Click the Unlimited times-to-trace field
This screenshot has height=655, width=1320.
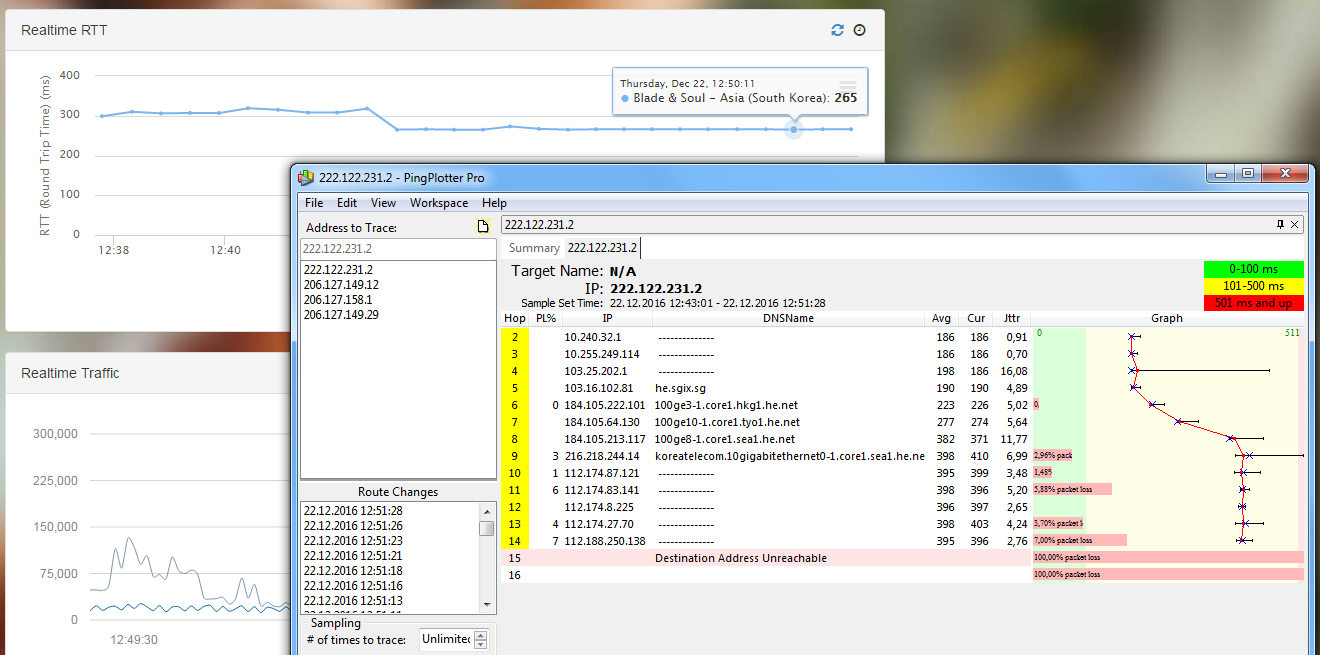[x=446, y=639]
